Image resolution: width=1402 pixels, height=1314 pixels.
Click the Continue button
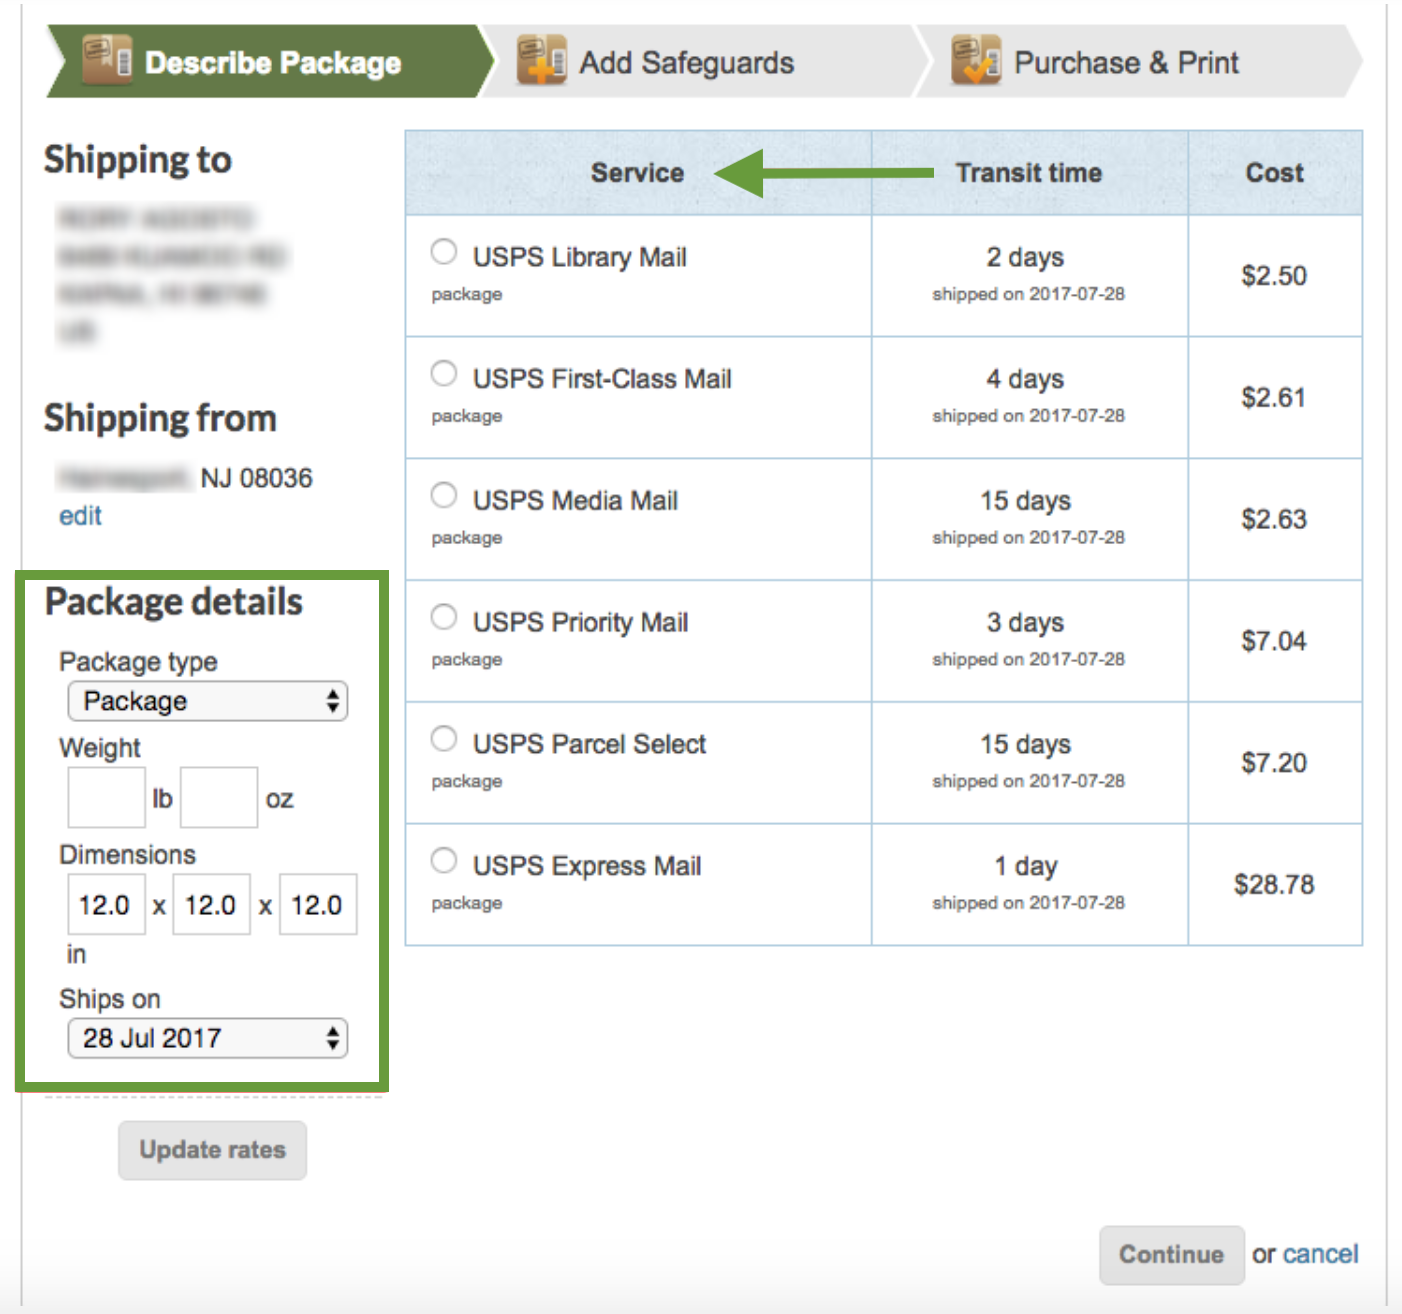pos(1171,1254)
